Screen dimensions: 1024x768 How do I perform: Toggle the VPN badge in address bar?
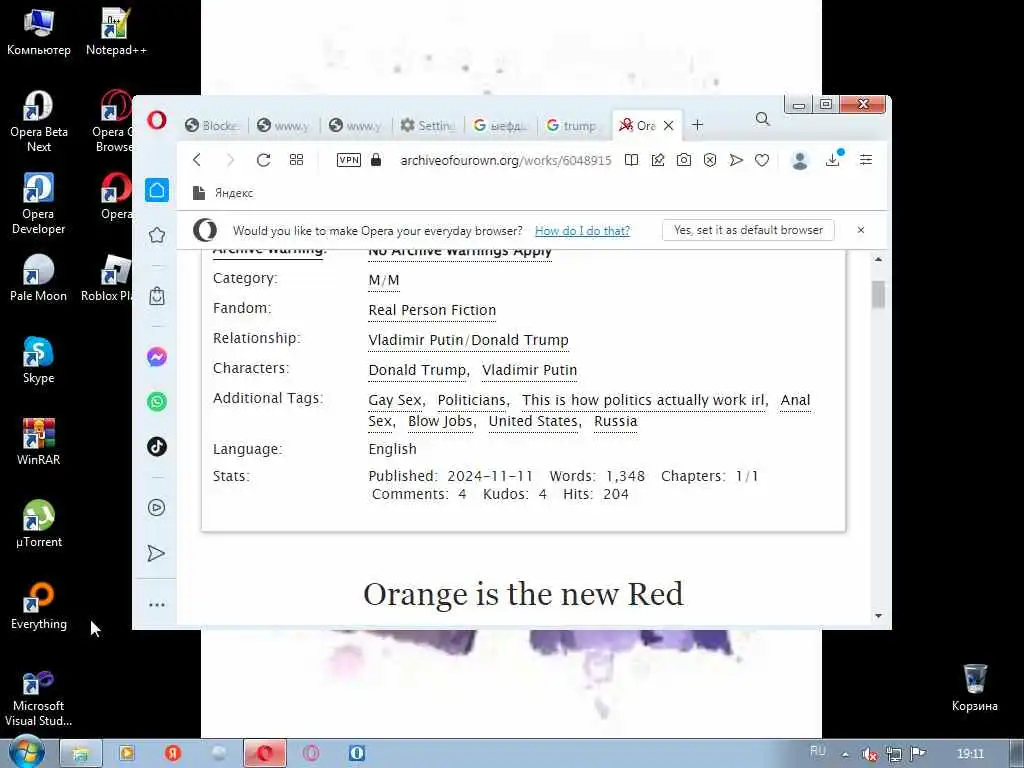tap(349, 160)
